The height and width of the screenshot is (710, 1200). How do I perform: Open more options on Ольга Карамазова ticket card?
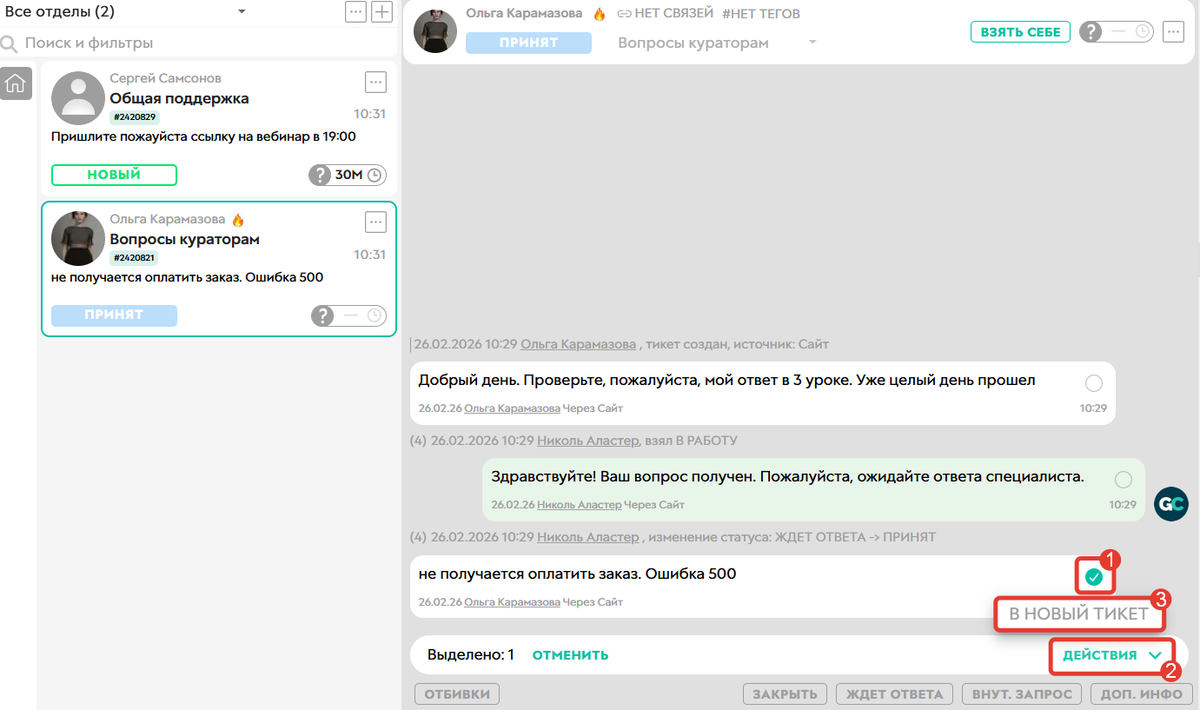click(x=375, y=222)
